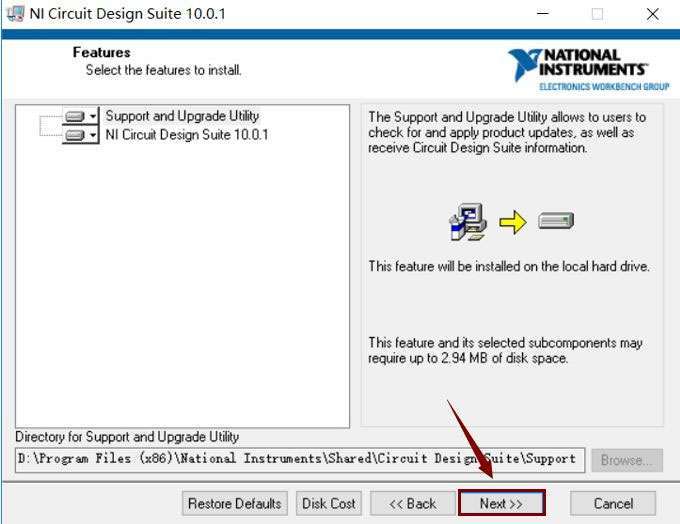The image size is (680, 524).
Task: Select the Support and Upgrade Utility feature
Action: 182,116
